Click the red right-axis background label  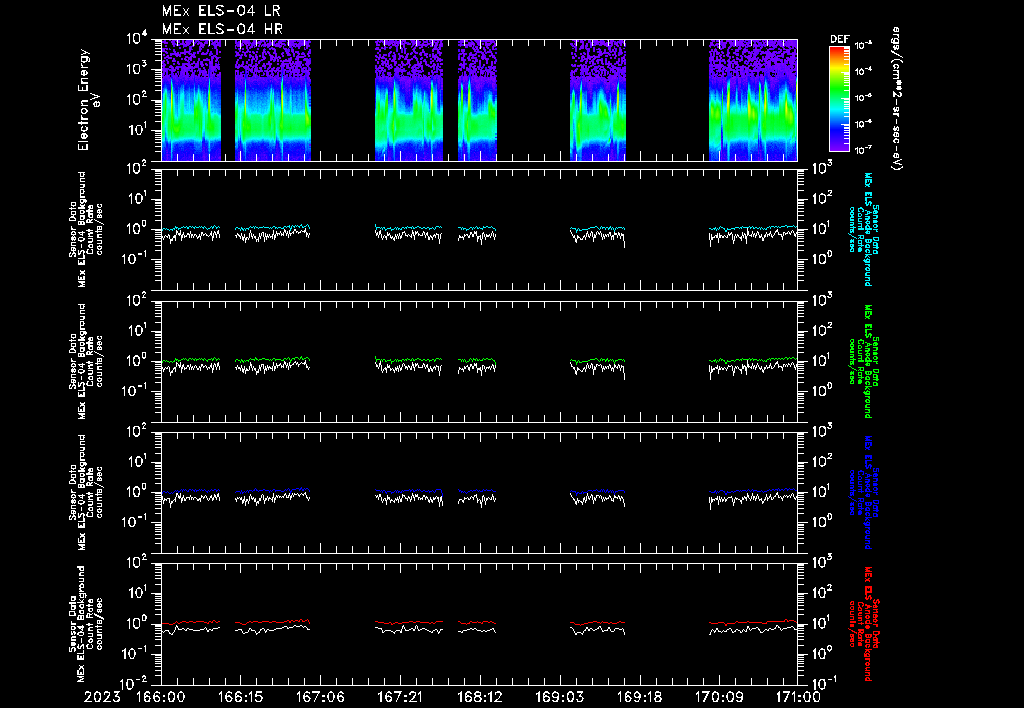(863, 624)
